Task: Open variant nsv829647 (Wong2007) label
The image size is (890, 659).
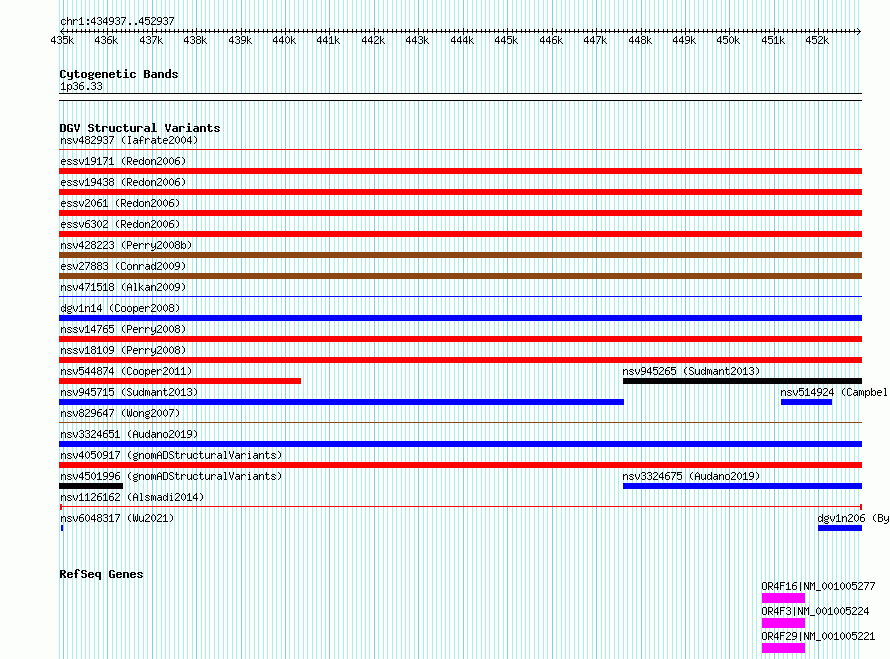Action: (120, 413)
